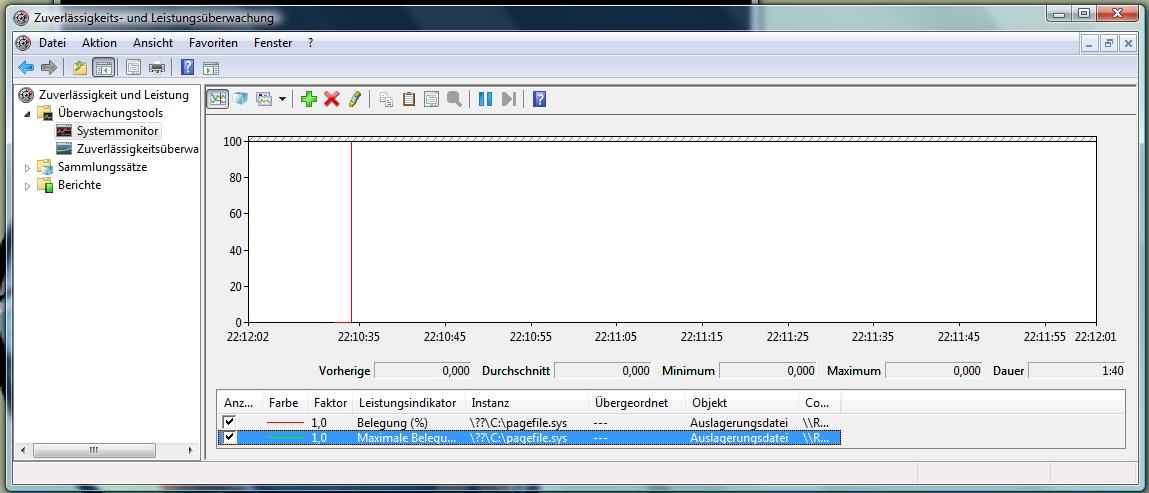
Task: Sort by Übergeordnet column header
Action: click(638, 403)
